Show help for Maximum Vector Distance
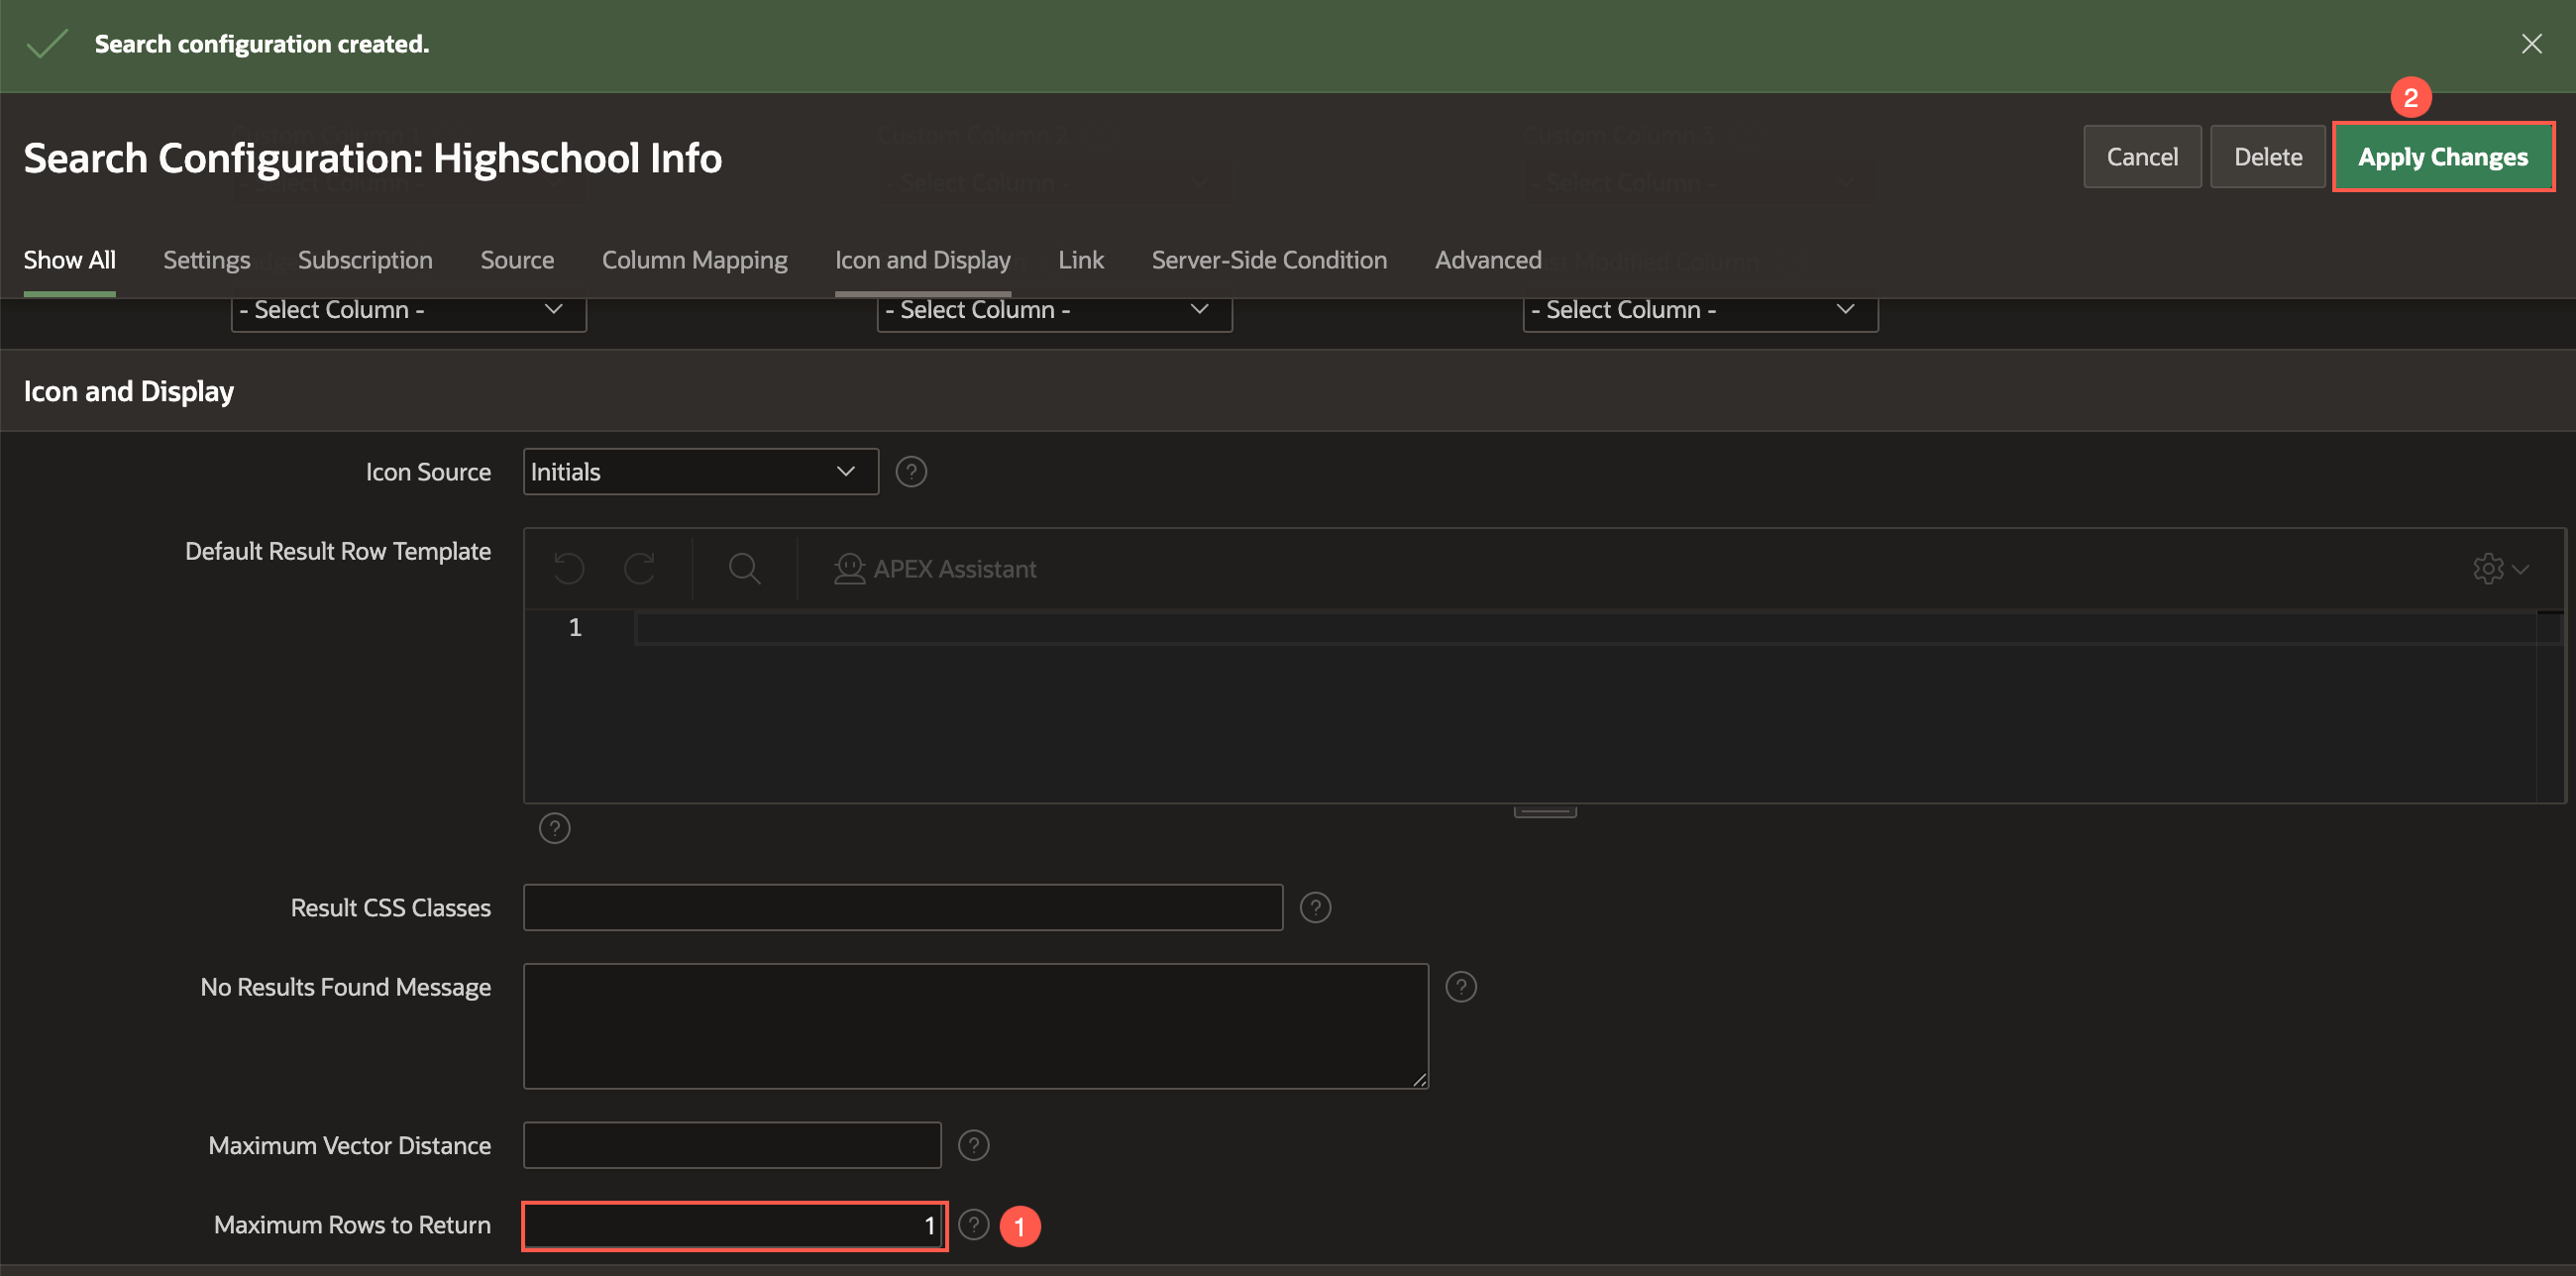Image resolution: width=2576 pixels, height=1276 pixels. coord(973,1145)
